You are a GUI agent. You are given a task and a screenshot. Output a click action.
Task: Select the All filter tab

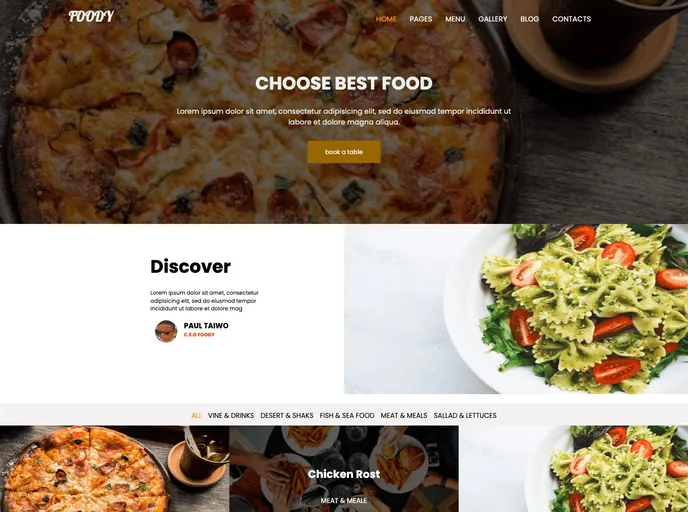pos(196,415)
